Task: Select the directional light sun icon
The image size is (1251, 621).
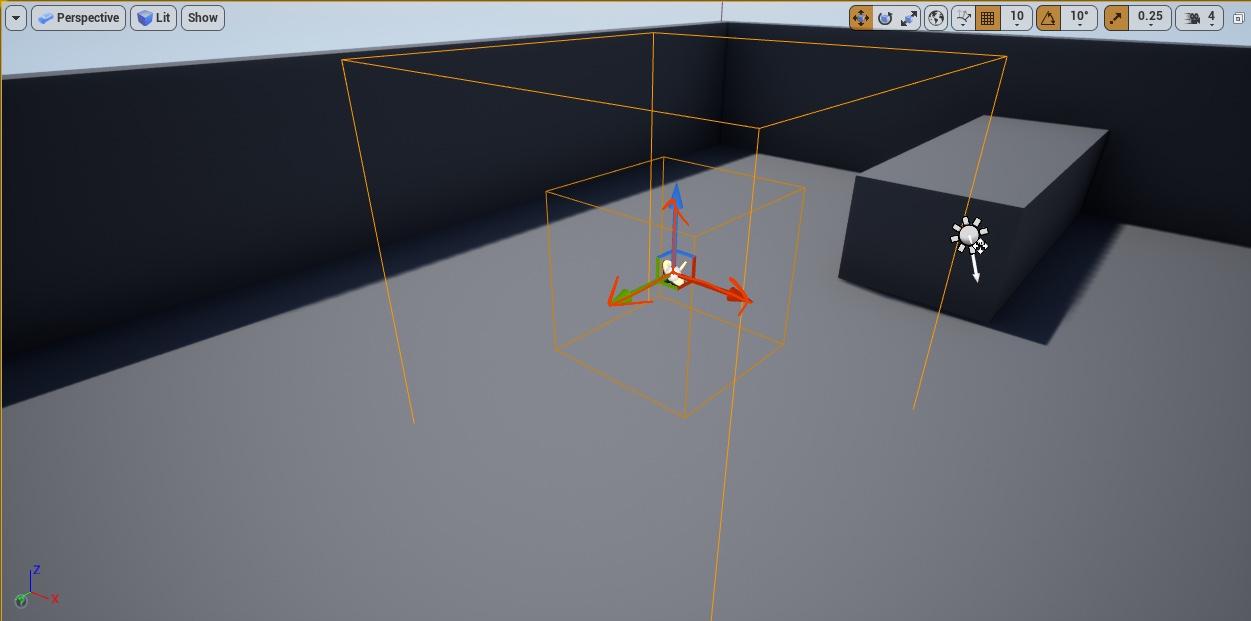Action: [x=969, y=237]
